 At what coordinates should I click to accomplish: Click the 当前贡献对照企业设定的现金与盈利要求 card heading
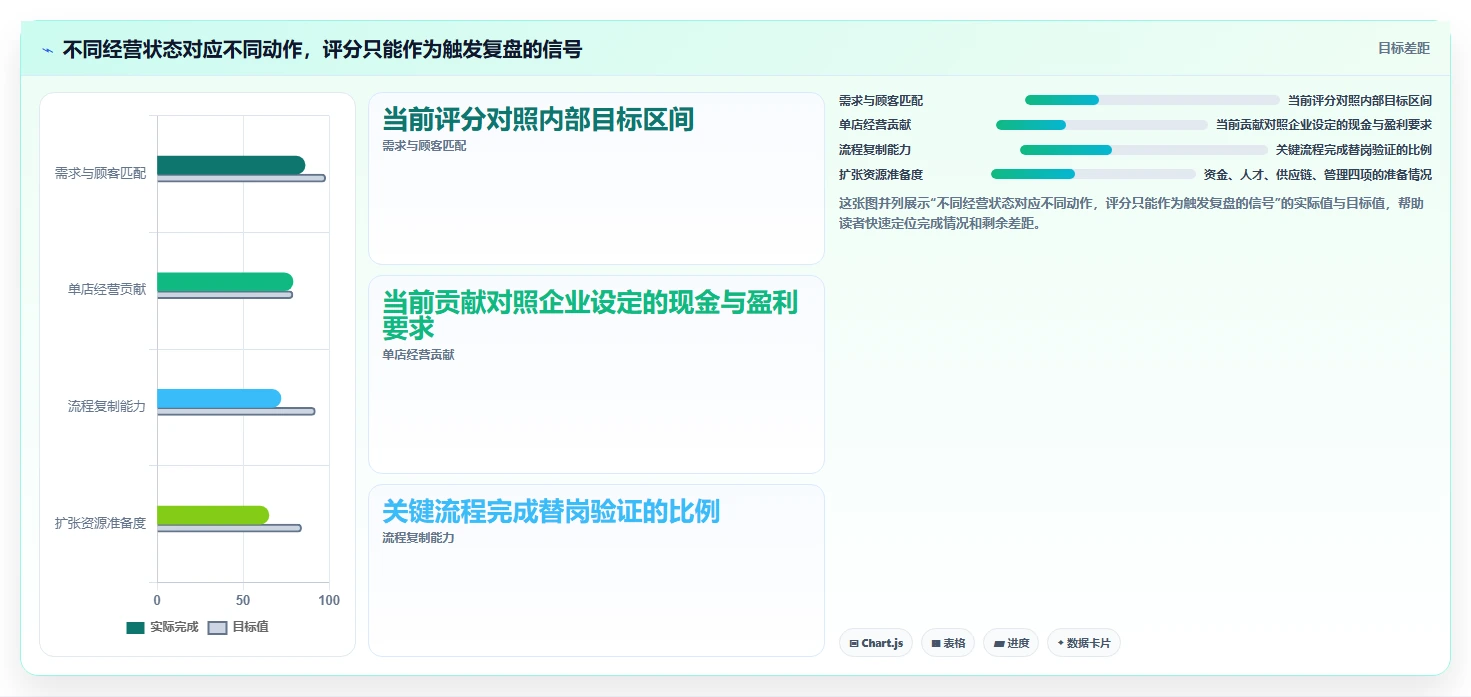pyautogui.click(x=590, y=315)
